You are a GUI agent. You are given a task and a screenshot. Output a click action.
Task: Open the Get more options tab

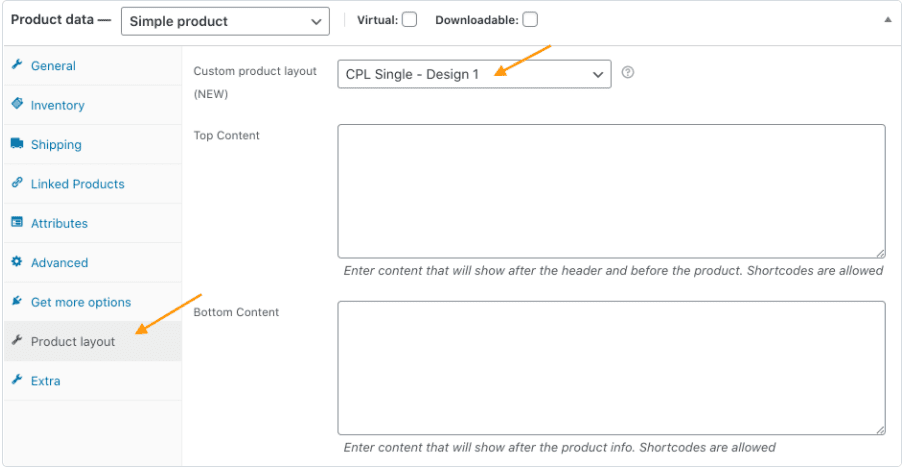click(80, 302)
